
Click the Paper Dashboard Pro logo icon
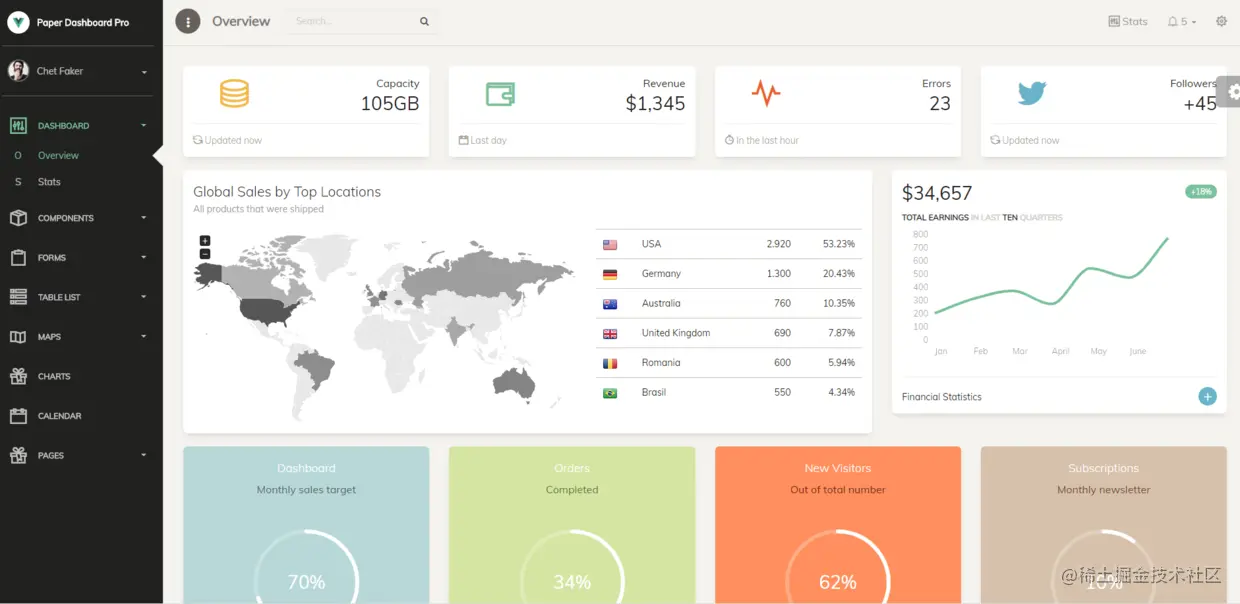coord(18,22)
